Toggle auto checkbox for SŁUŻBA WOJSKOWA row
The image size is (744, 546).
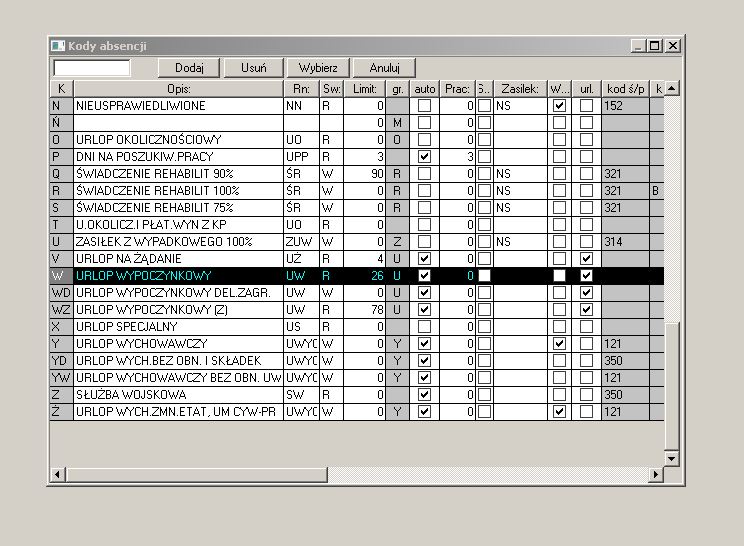click(x=424, y=394)
